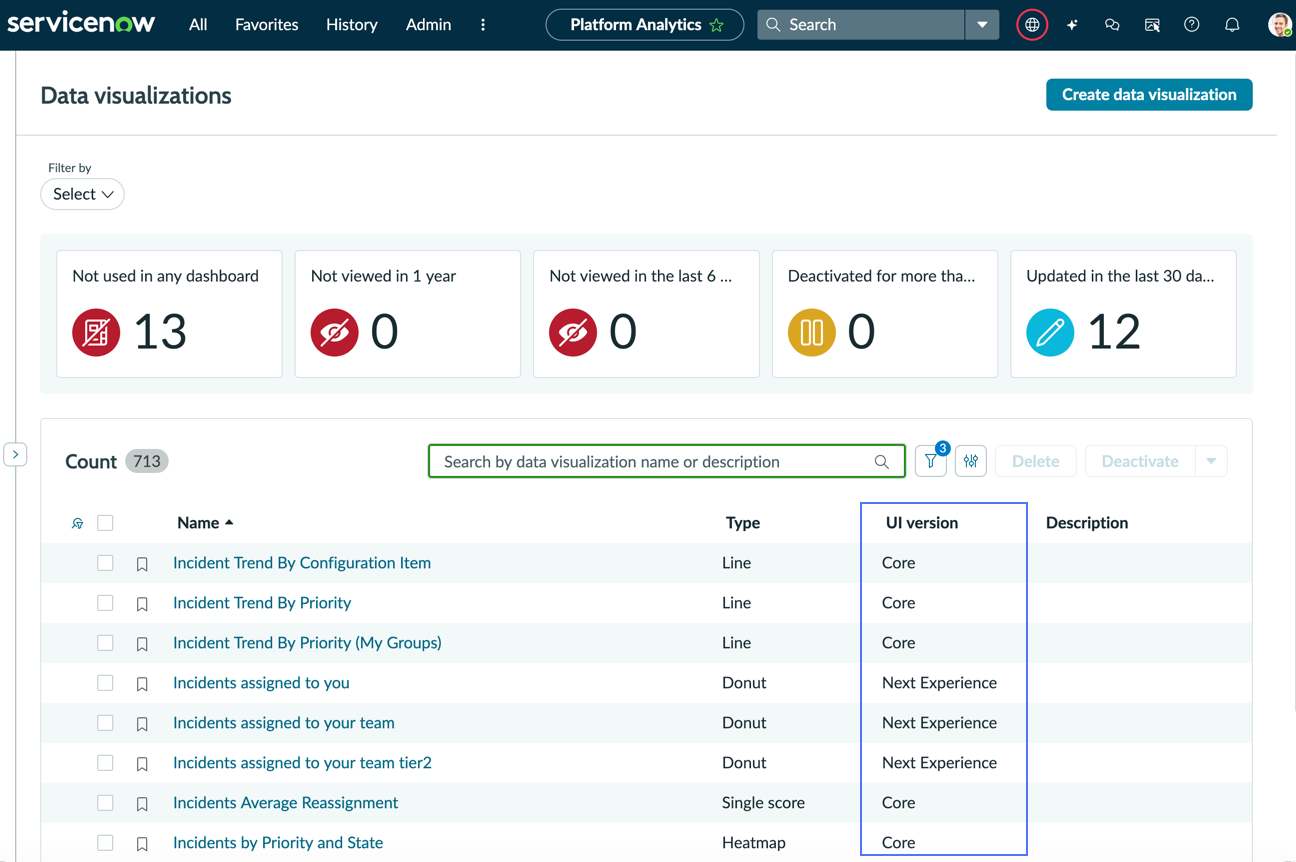Bookmark Incidents assigned to you row
This screenshot has height=862, width=1296.
pyautogui.click(x=142, y=684)
